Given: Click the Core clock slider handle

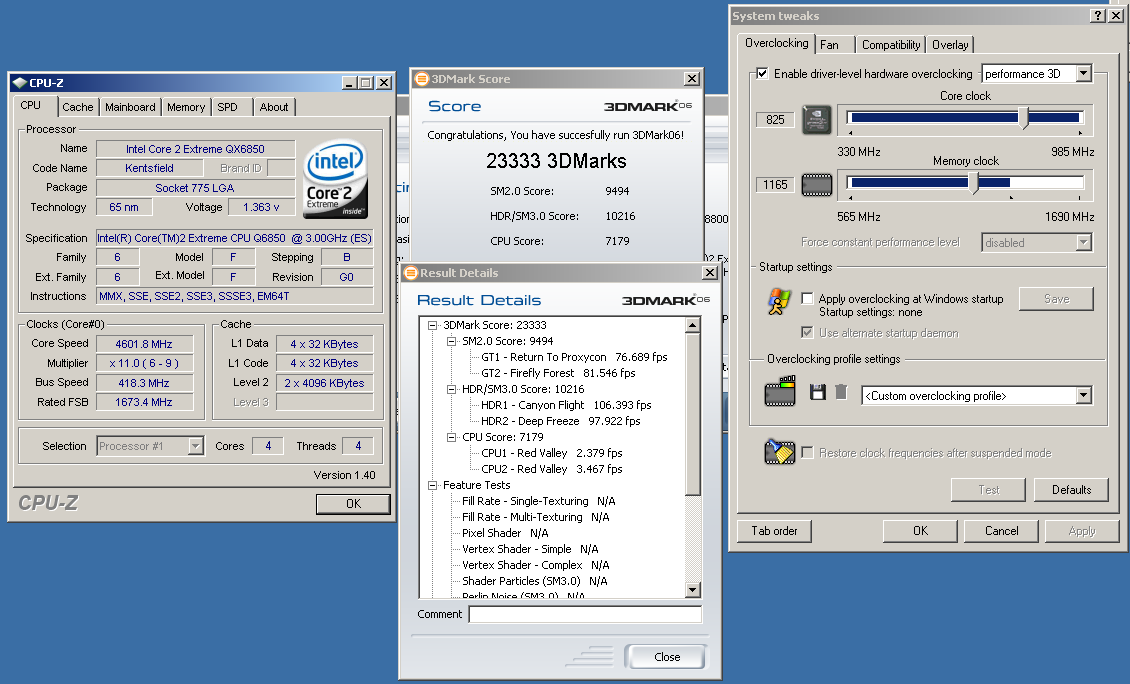Looking at the screenshot, I should tap(1024, 118).
